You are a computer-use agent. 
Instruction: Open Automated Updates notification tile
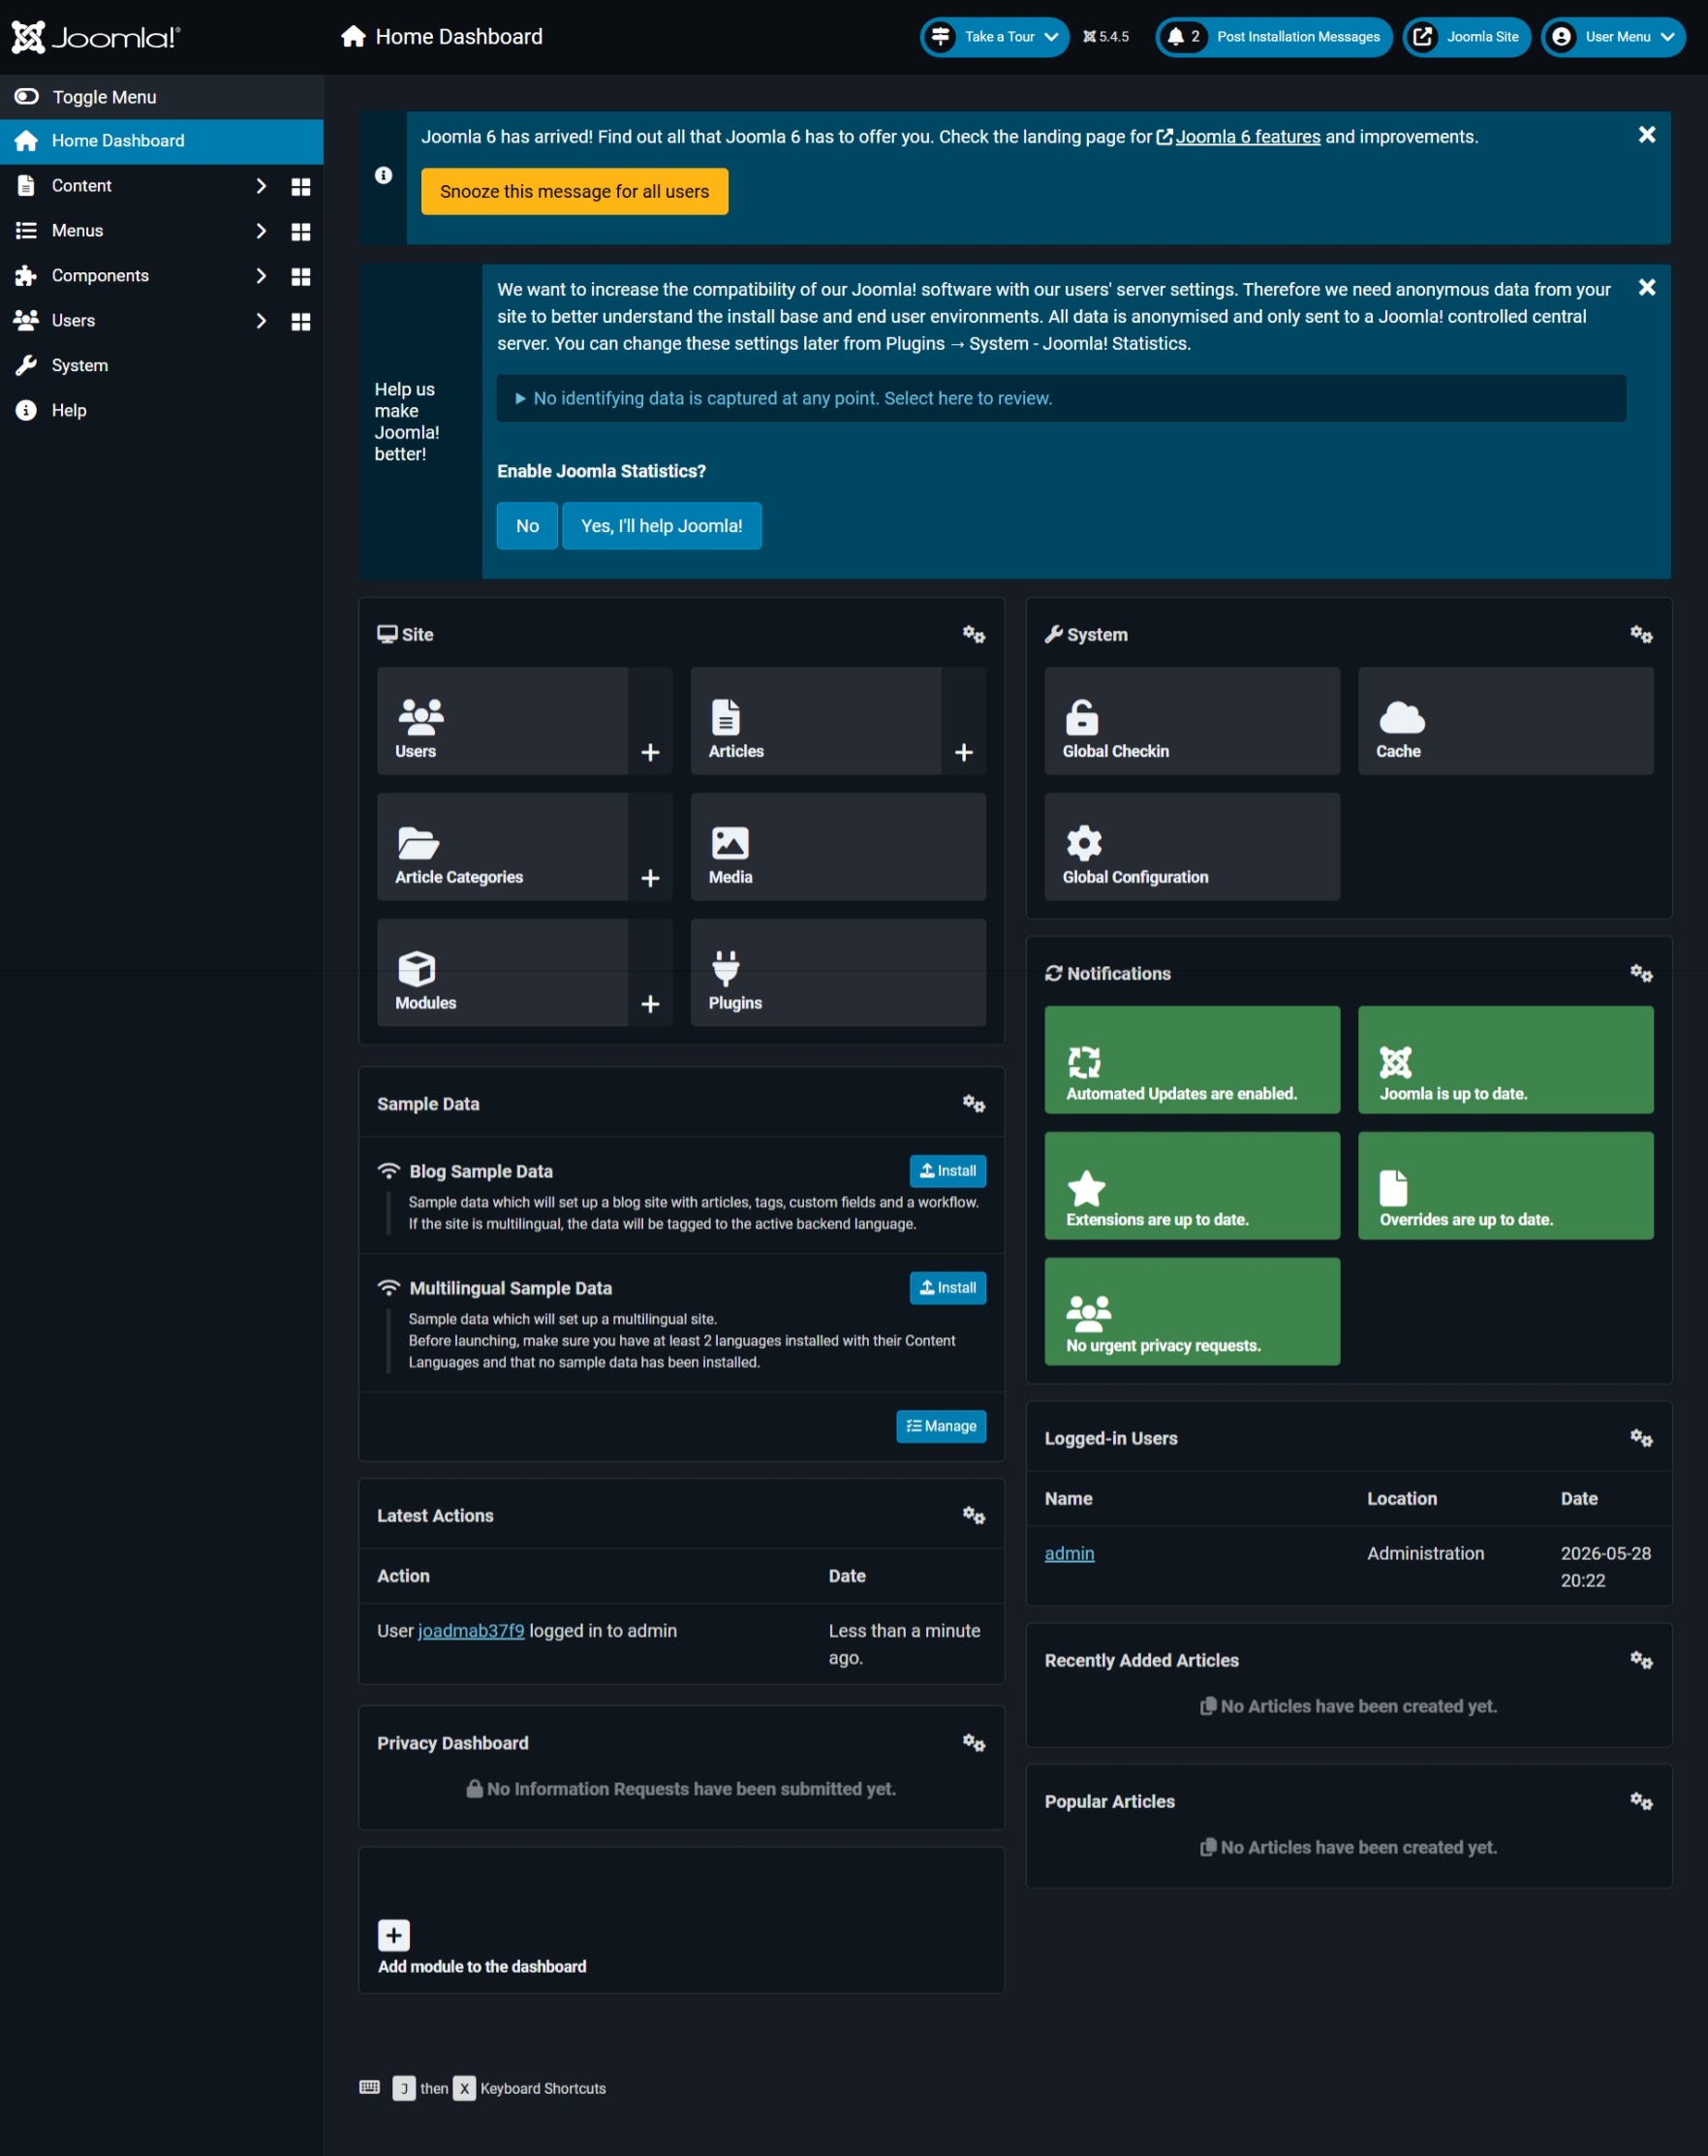(x=1192, y=1060)
